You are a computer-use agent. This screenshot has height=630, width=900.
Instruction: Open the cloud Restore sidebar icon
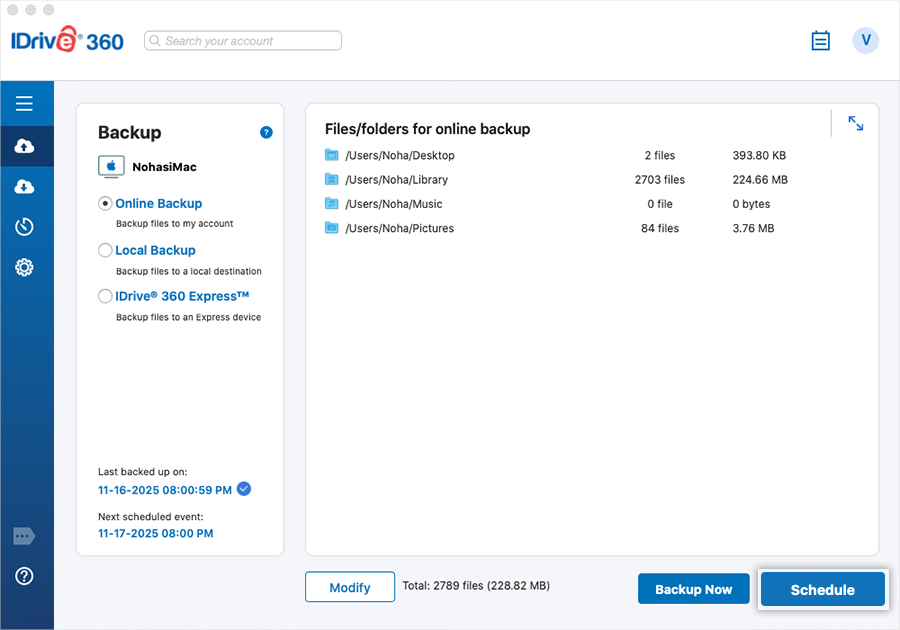[x=25, y=187]
